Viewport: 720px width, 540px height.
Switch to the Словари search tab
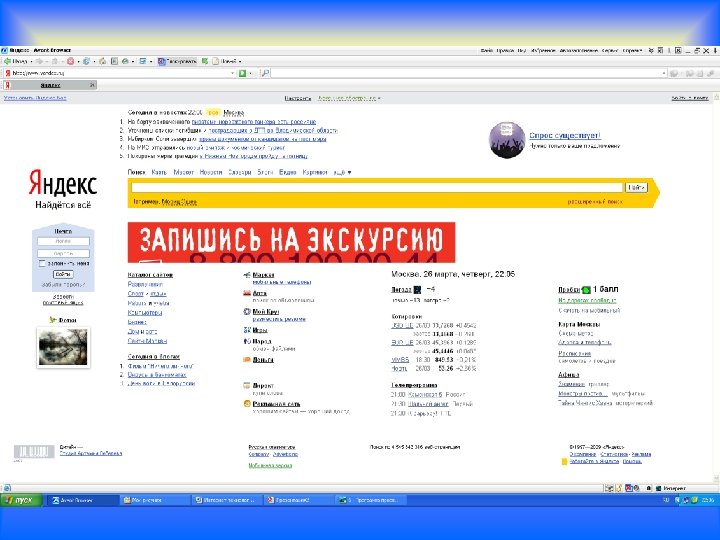(240, 172)
